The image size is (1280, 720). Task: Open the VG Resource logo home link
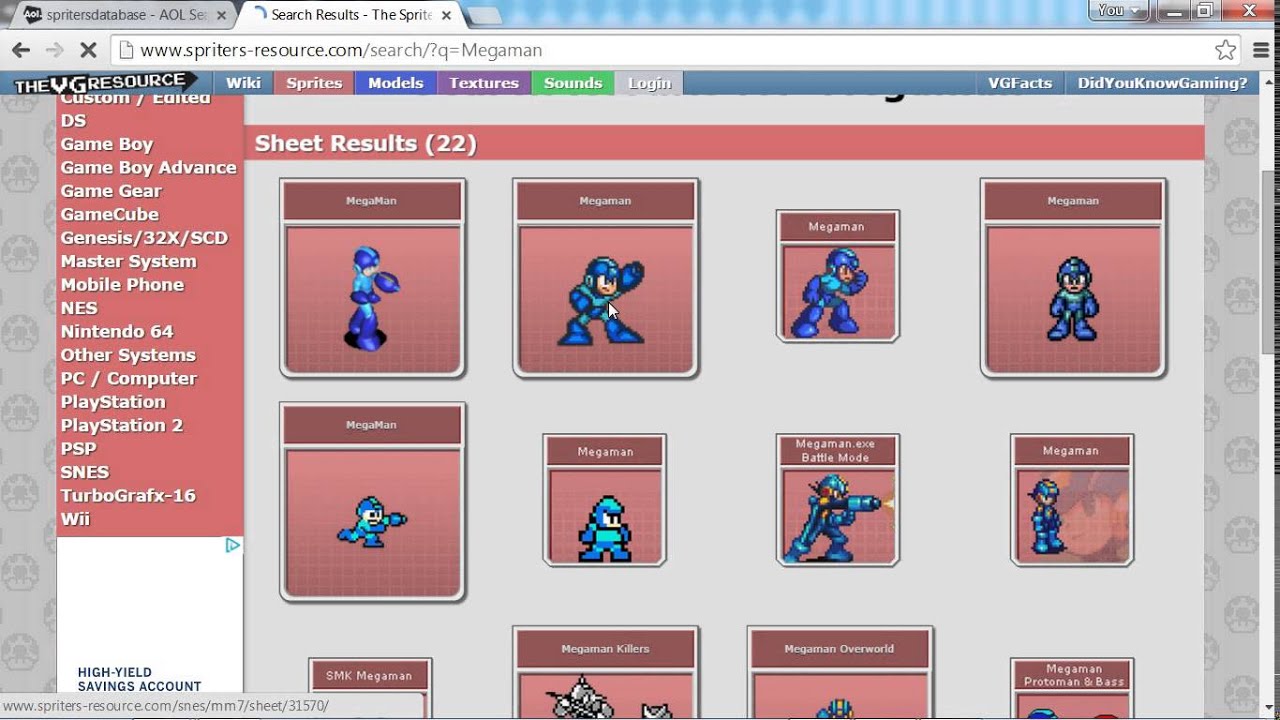(105, 83)
